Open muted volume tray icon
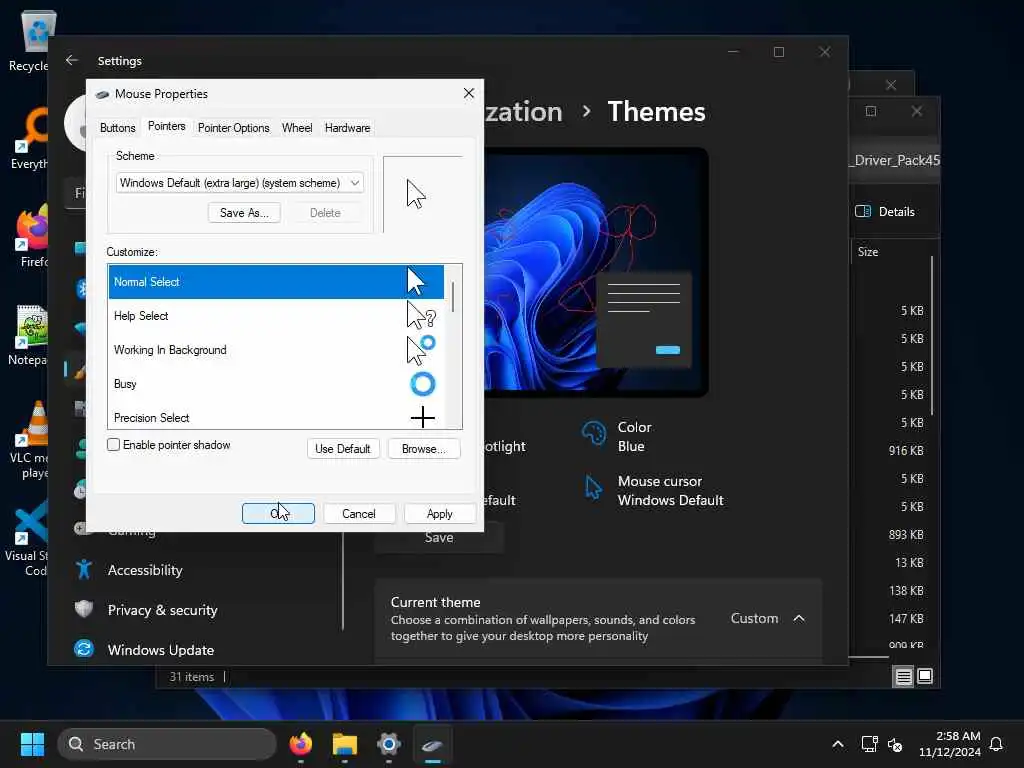The width and height of the screenshot is (1024, 768). (895, 744)
